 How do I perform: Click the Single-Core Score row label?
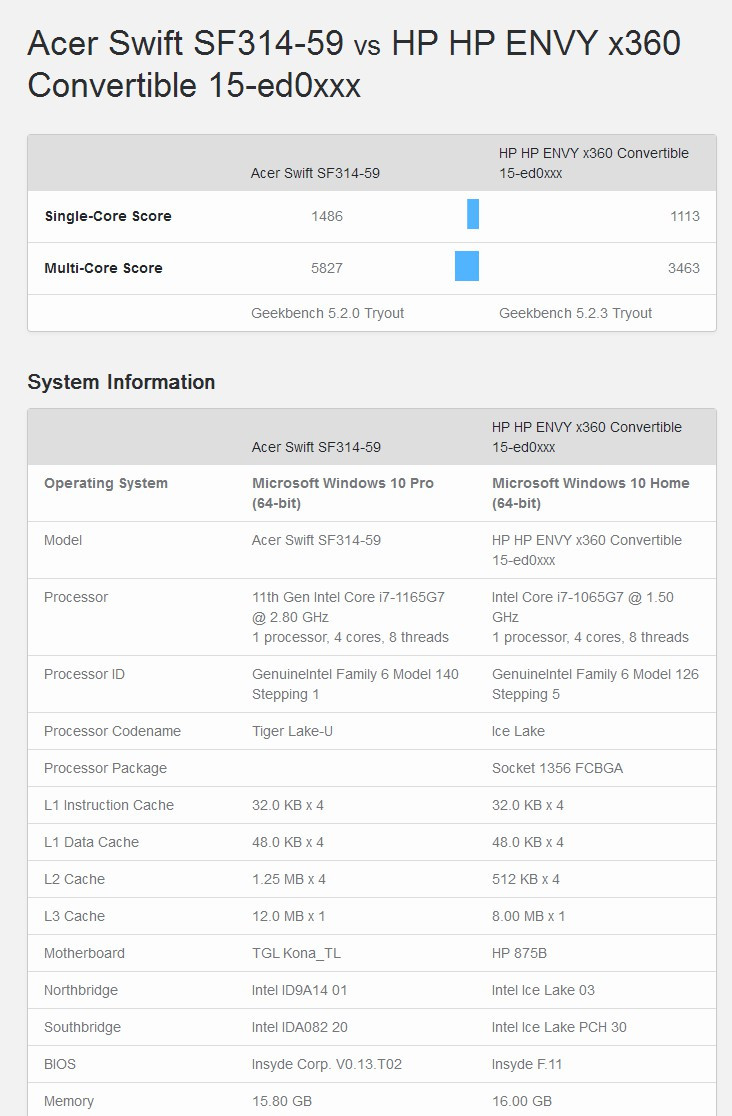tap(108, 216)
